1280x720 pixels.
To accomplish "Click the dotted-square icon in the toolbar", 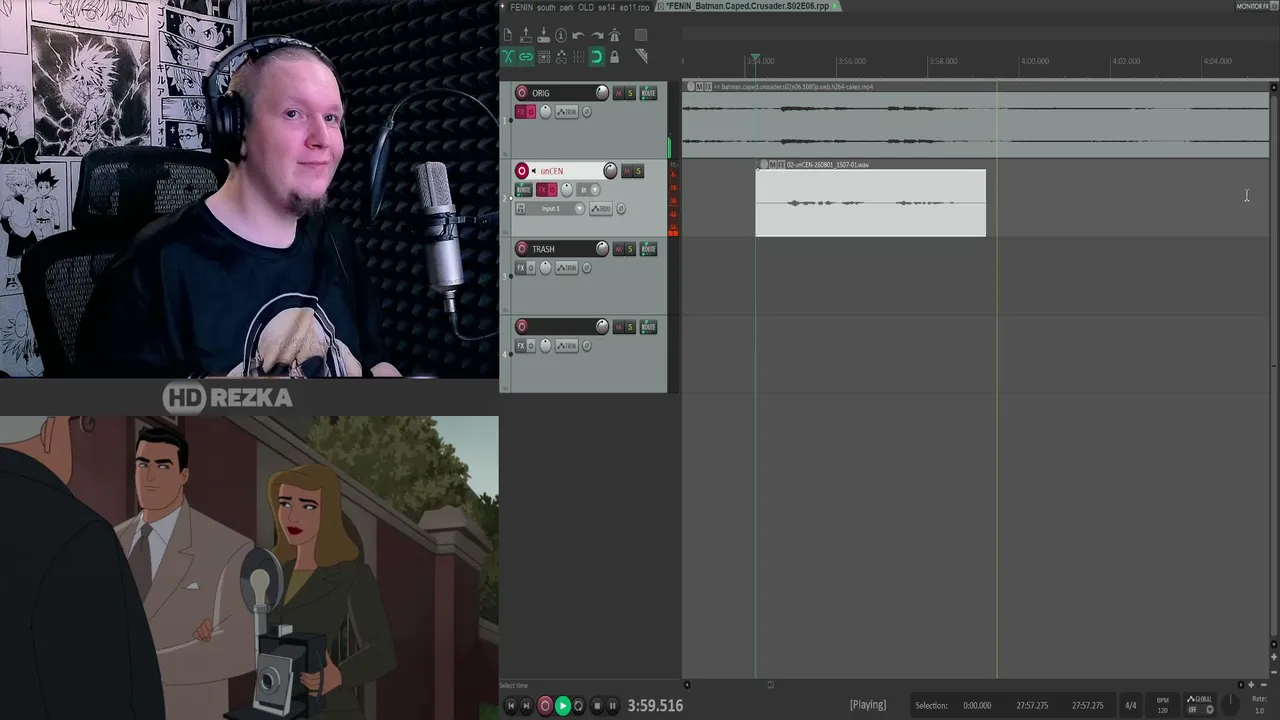I will click(641, 35).
